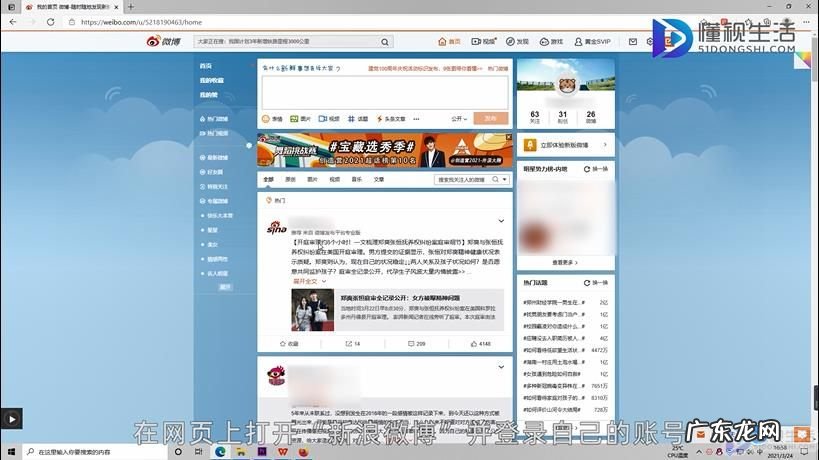Open the messages envelope icon in header
Screen dimensions: 819x460
633,41
